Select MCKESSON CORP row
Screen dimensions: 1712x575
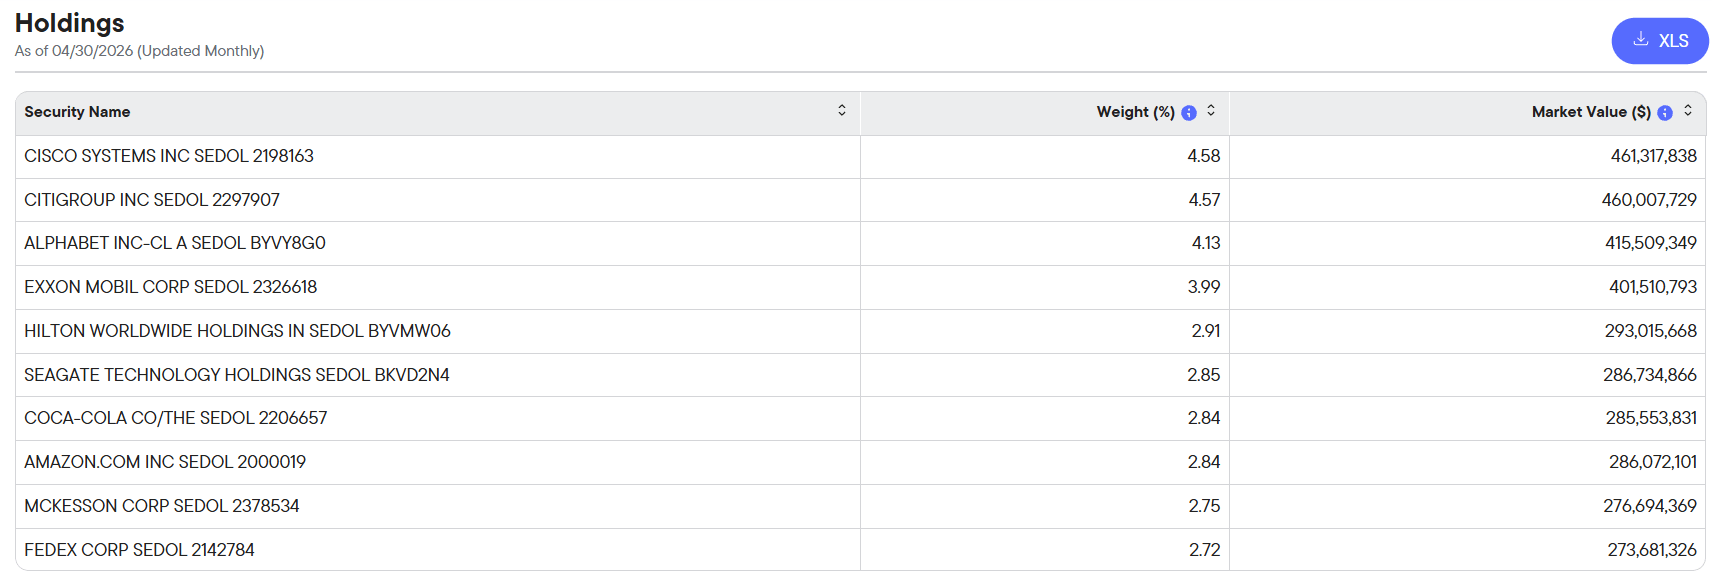click(x=860, y=507)
